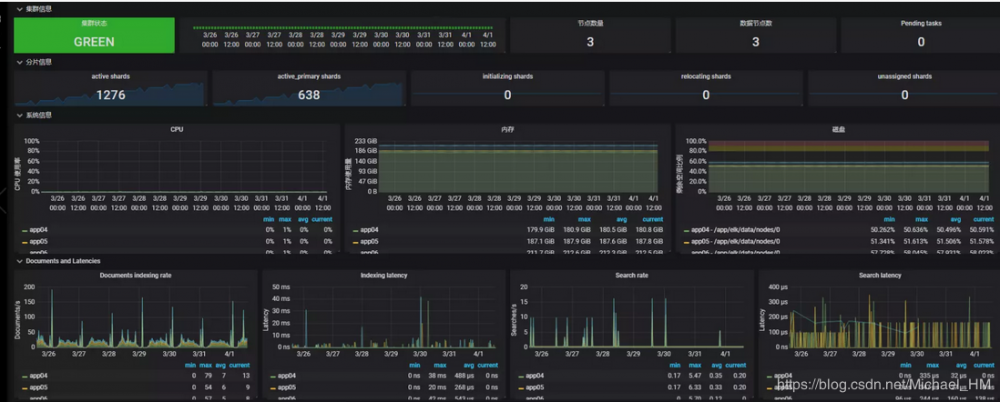Toggle app05 series in Search rate legend
This screenshot has width=1000, height=402.
[535, 387]
